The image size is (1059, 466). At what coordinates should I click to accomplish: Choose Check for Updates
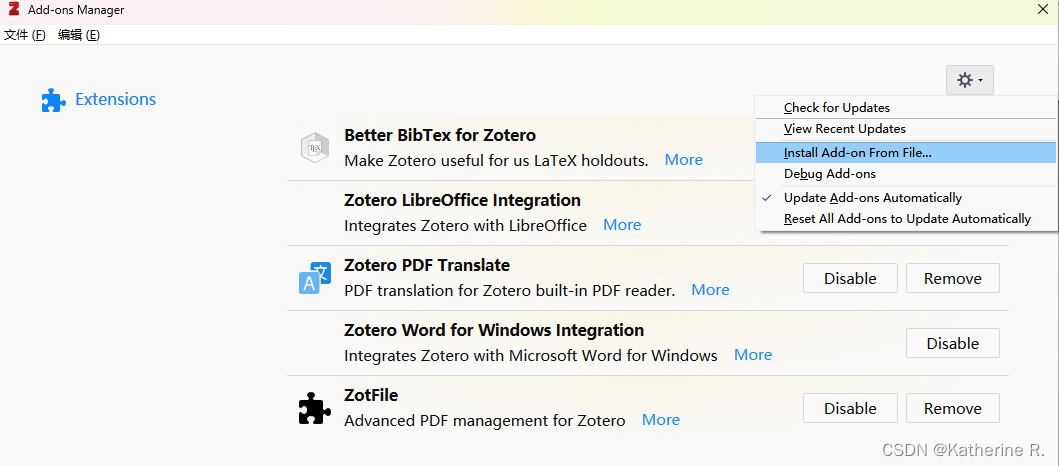[x=836, y=108]
